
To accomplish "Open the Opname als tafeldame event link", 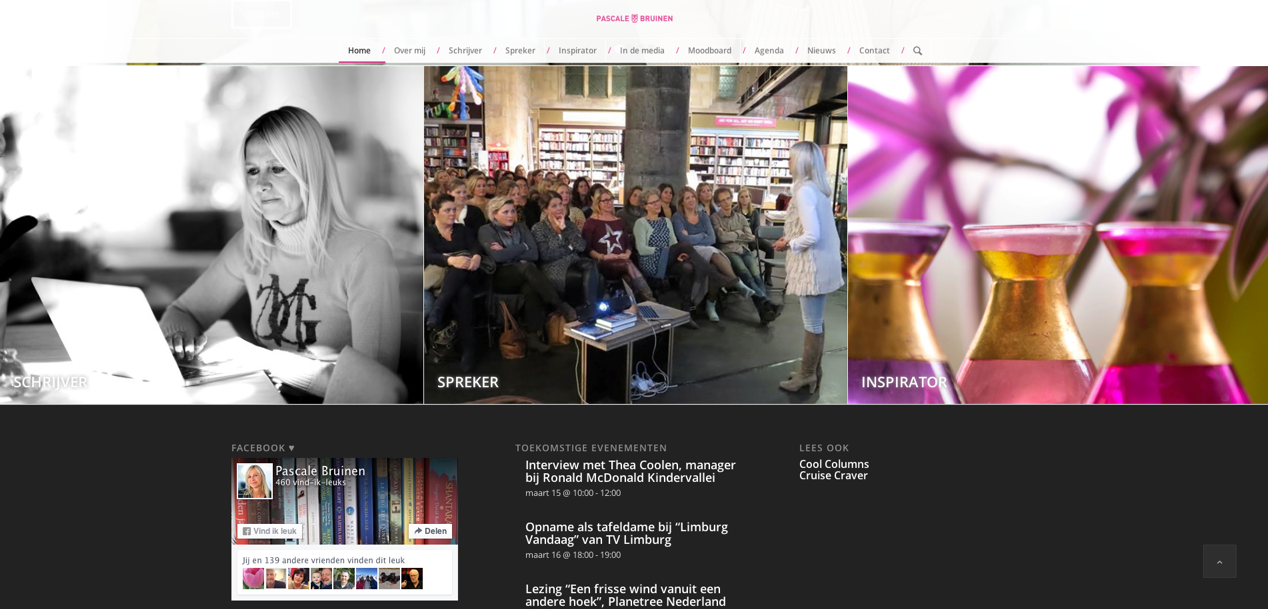I will [626, 533].
